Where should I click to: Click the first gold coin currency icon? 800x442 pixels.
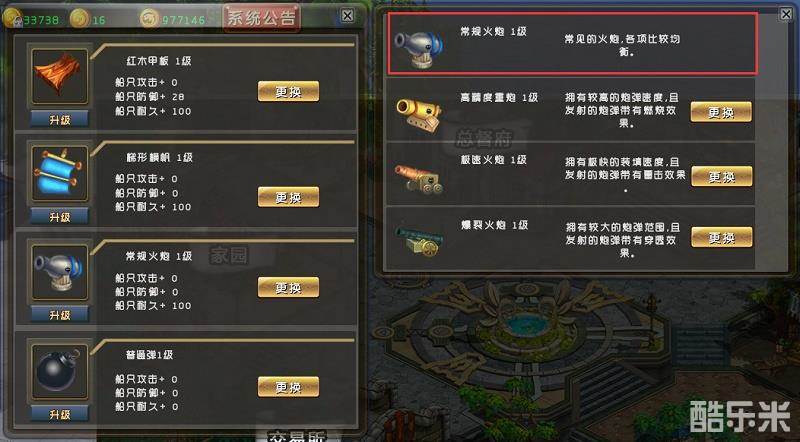12,18
